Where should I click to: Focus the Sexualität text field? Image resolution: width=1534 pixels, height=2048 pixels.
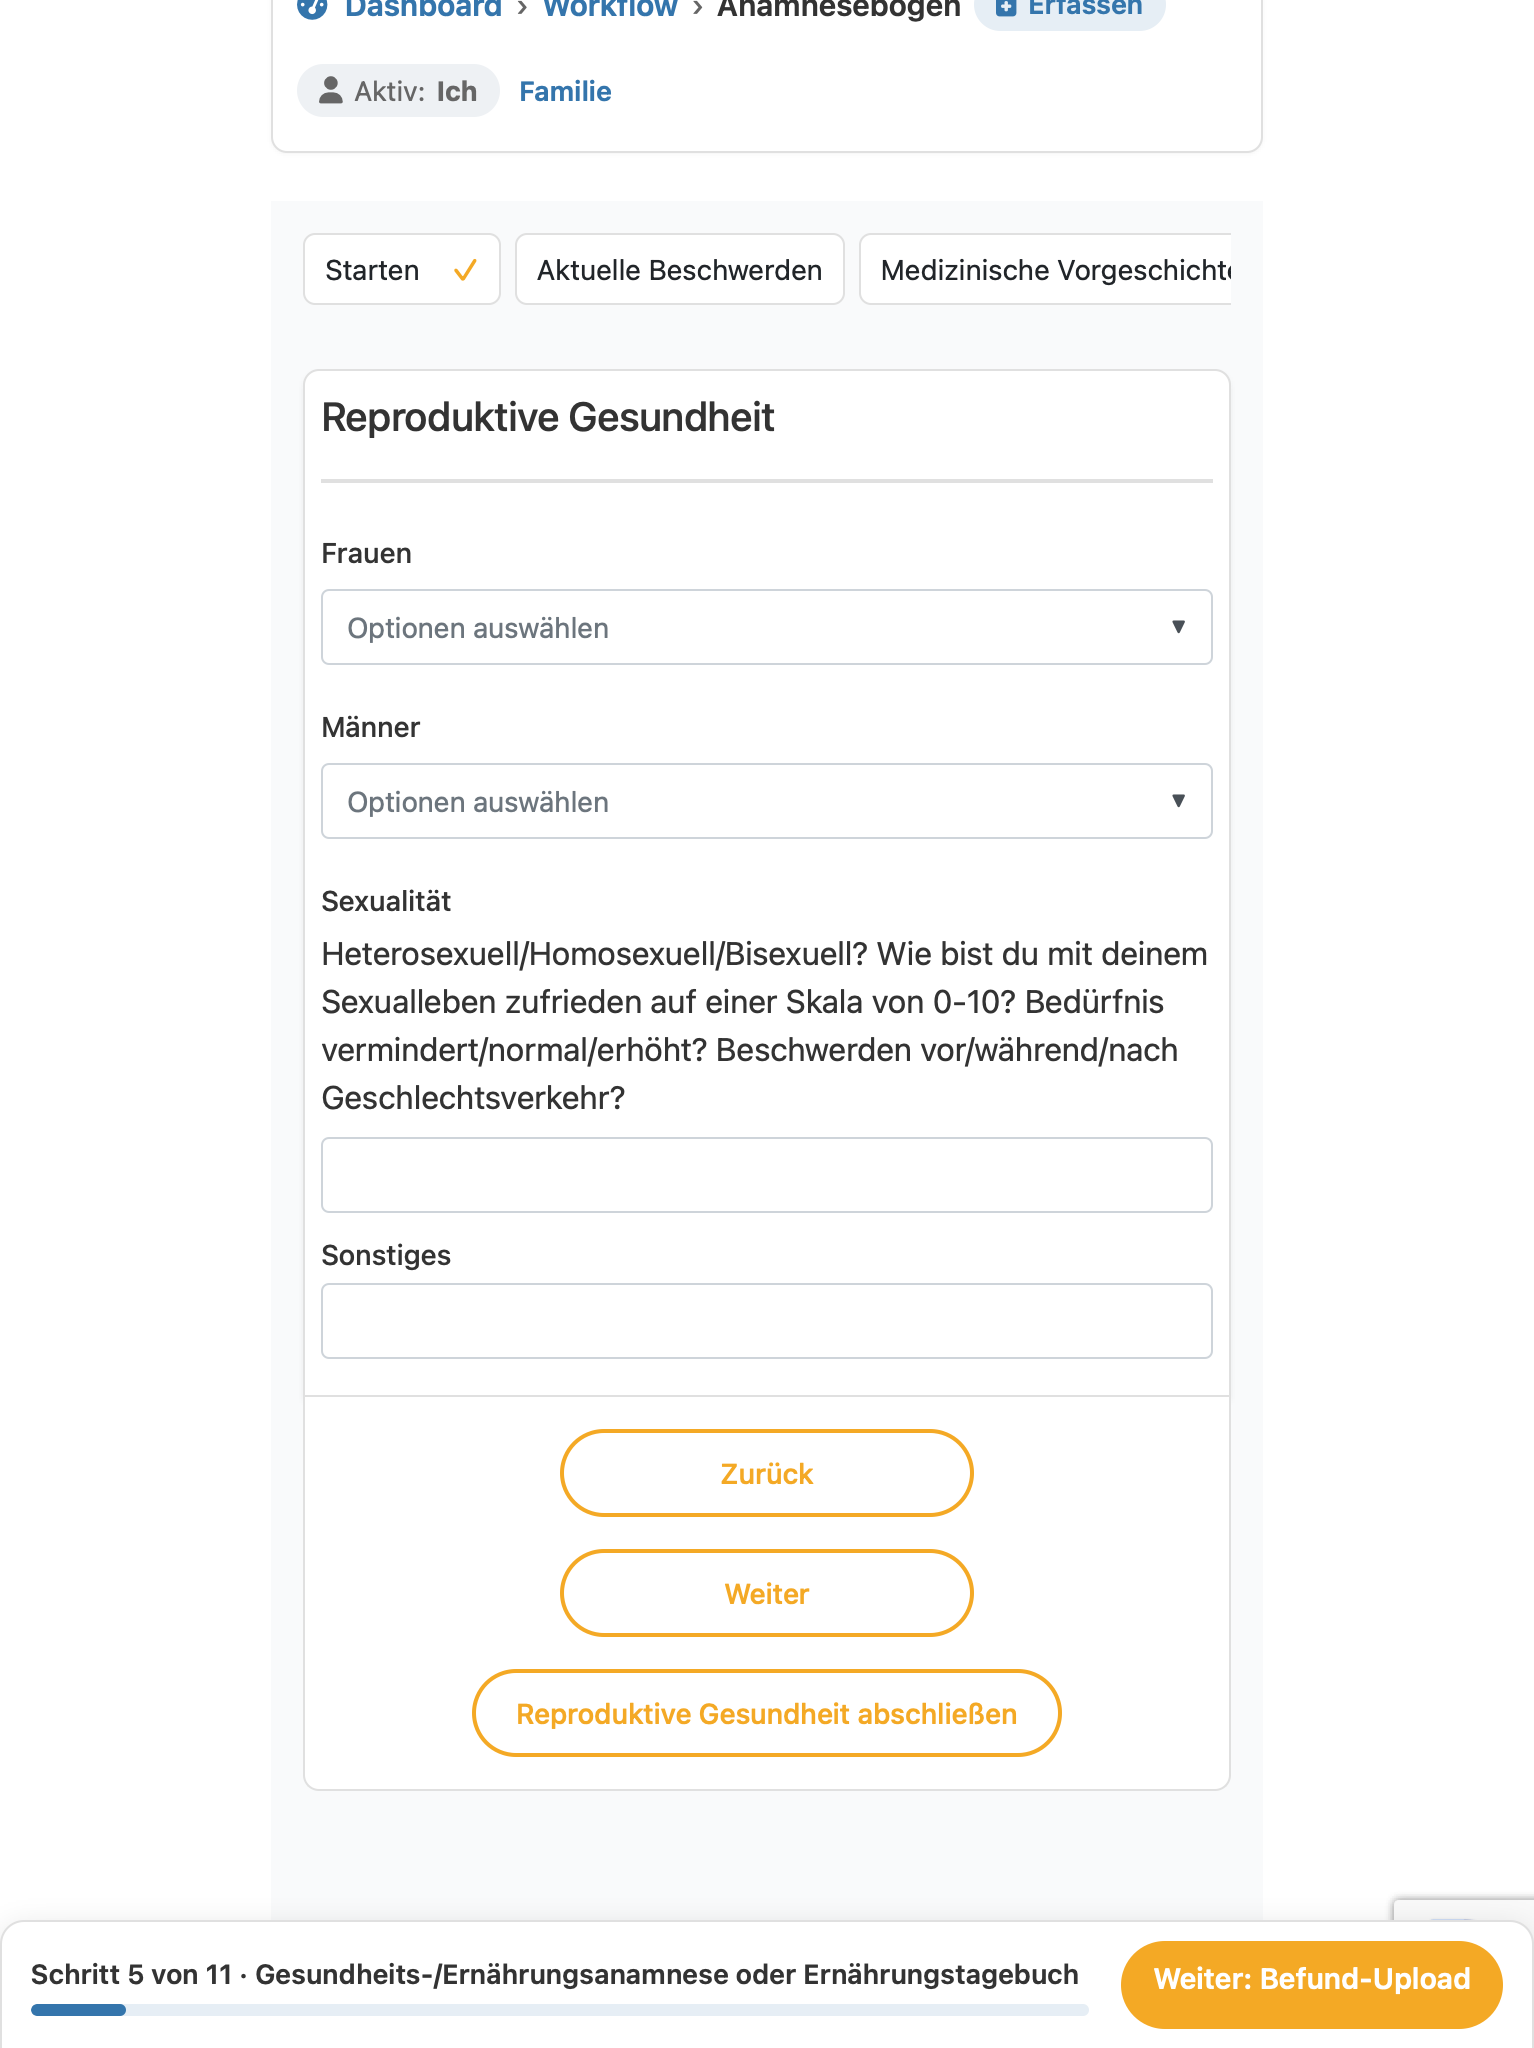click(767, 1175)
